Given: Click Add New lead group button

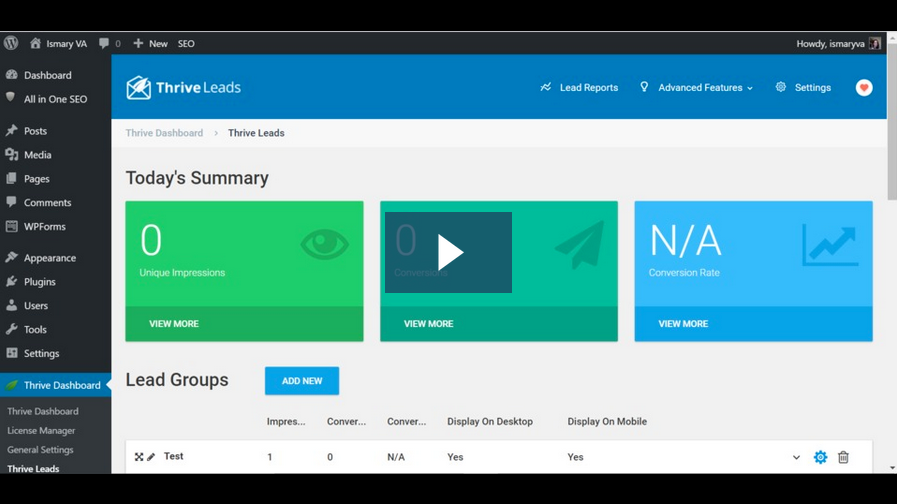Looking at the screenshot, I should [x=302, y=381].
